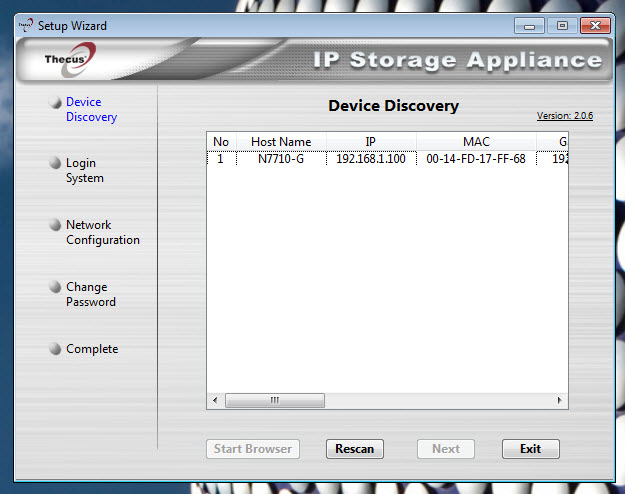The image size is (625, 494).
Task: Click the Start Browser button
Action: click(x=253, y=449)
